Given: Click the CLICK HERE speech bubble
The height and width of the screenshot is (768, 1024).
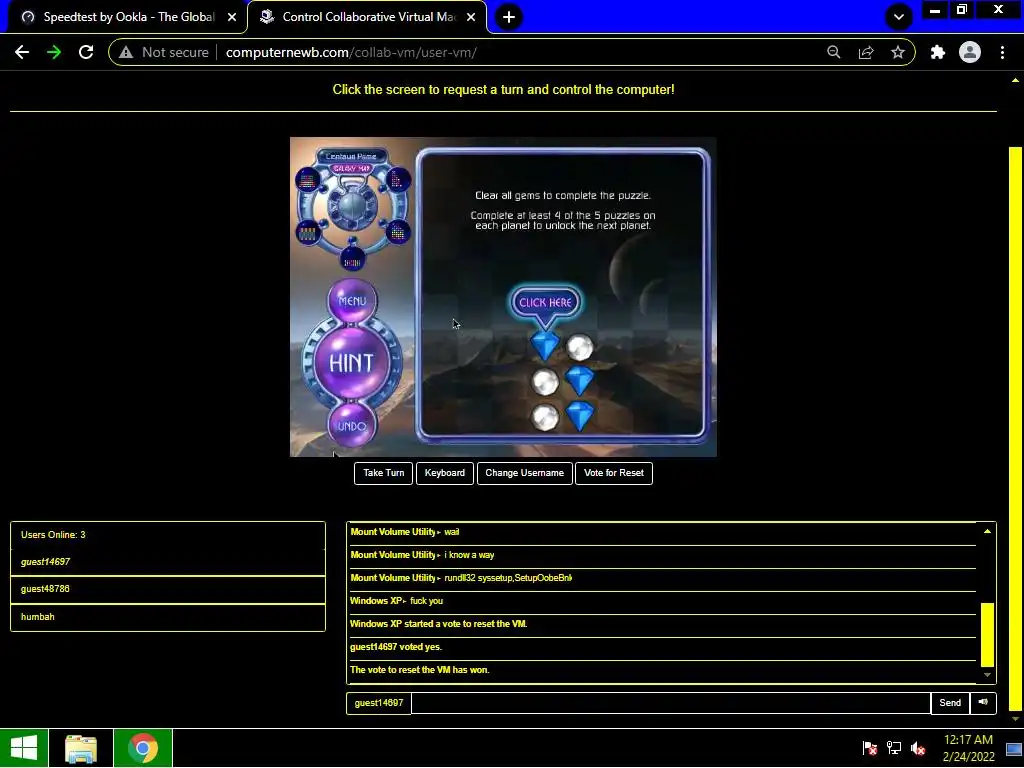Looking at the screenshot, I should coord(545,302).
